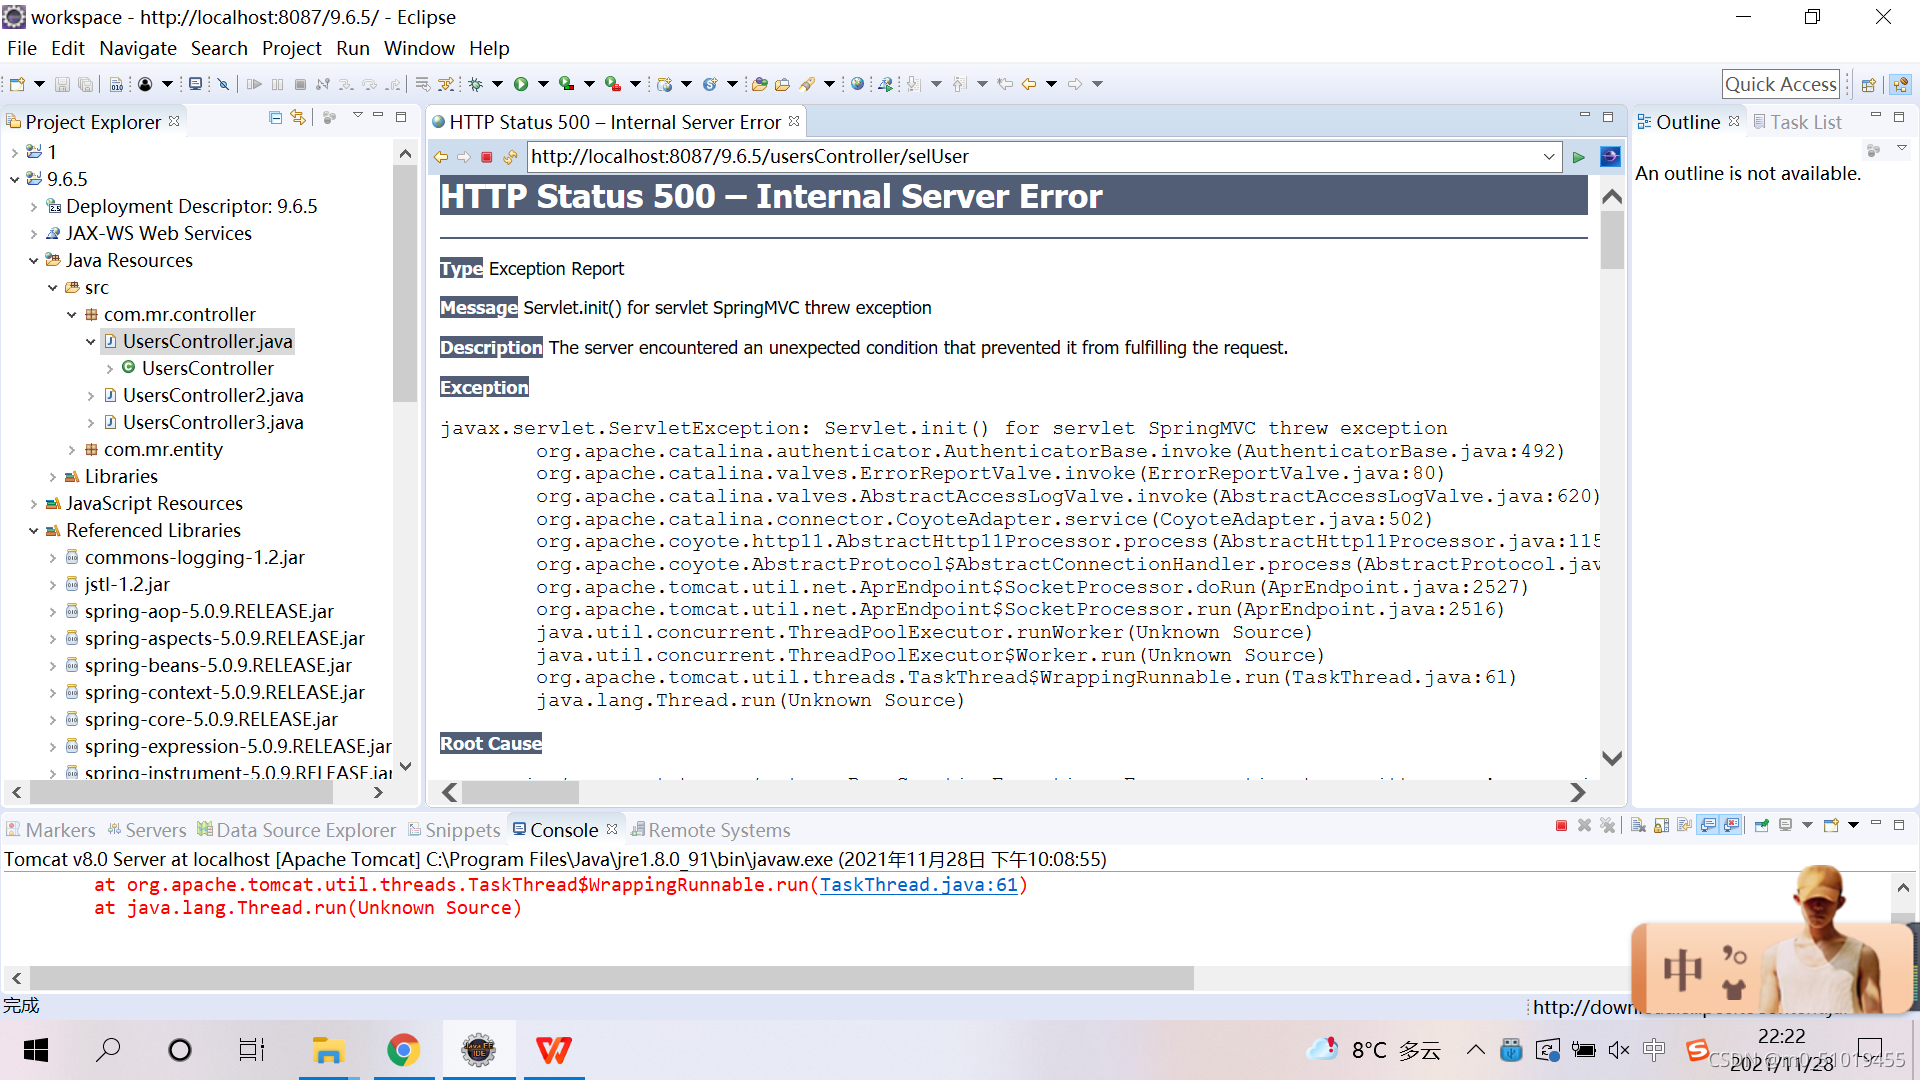Click inside the browser address bar URL field
The image size is (1920, 1080).
[x=1000, y=156]
